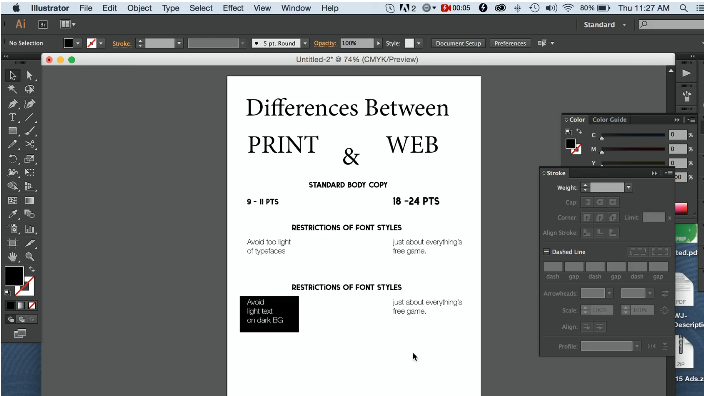Select the Type tool
Screen dimensions: 704x396
point(13,117)
